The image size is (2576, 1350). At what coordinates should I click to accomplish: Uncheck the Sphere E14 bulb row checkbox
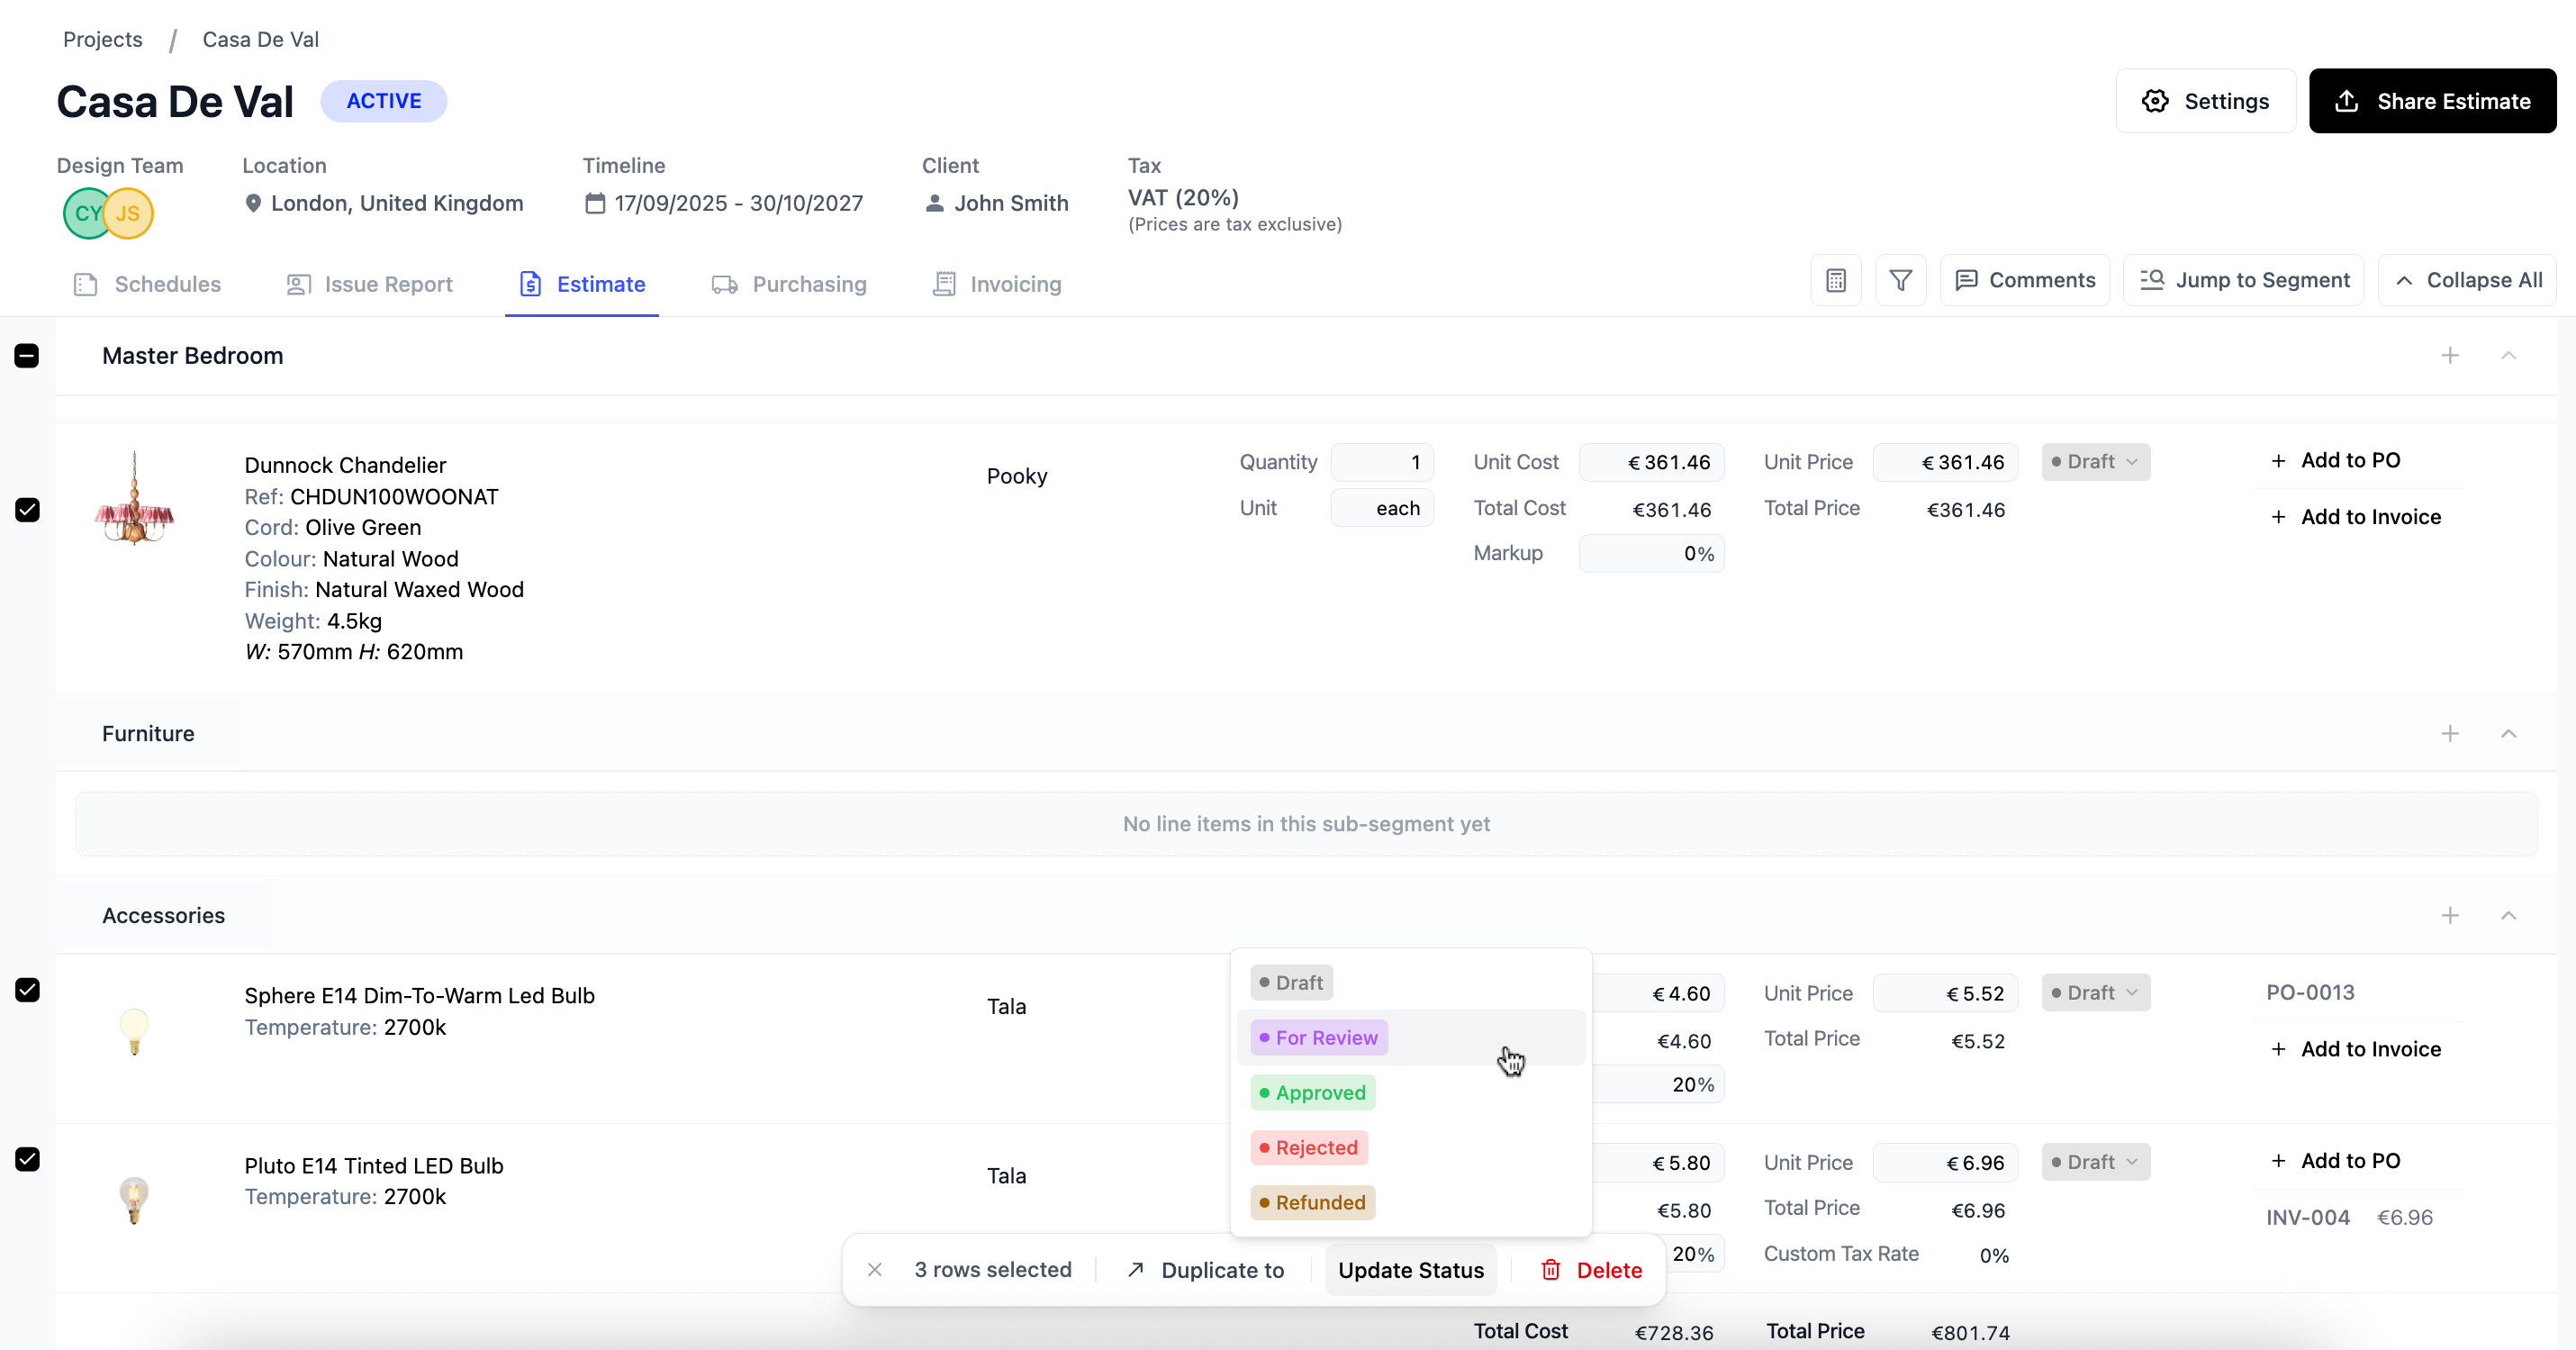point(27,990)
